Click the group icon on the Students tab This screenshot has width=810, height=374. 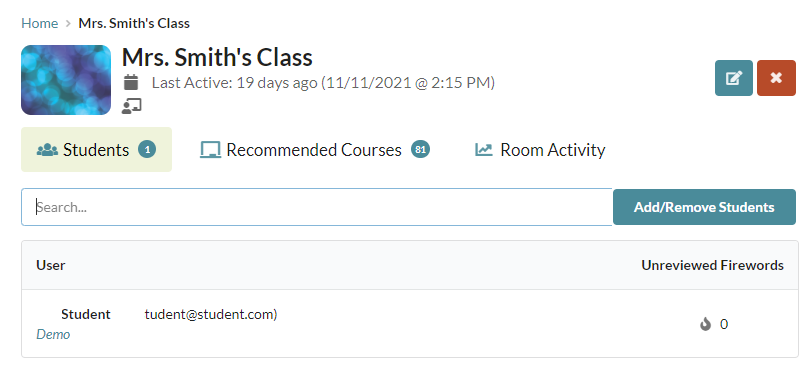[47, 150]
